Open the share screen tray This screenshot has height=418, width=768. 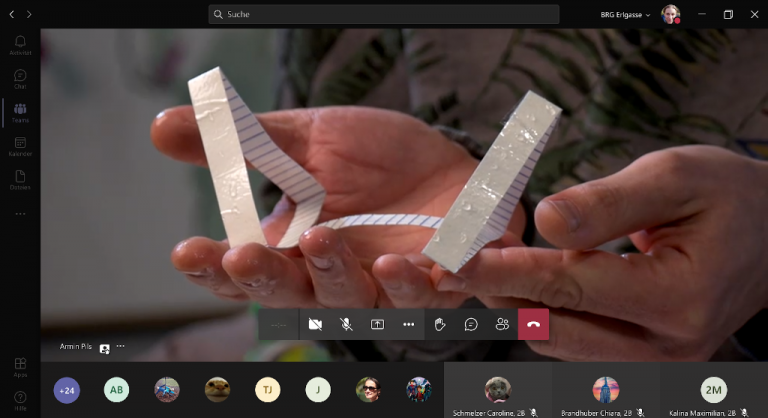tap(377, 324)
